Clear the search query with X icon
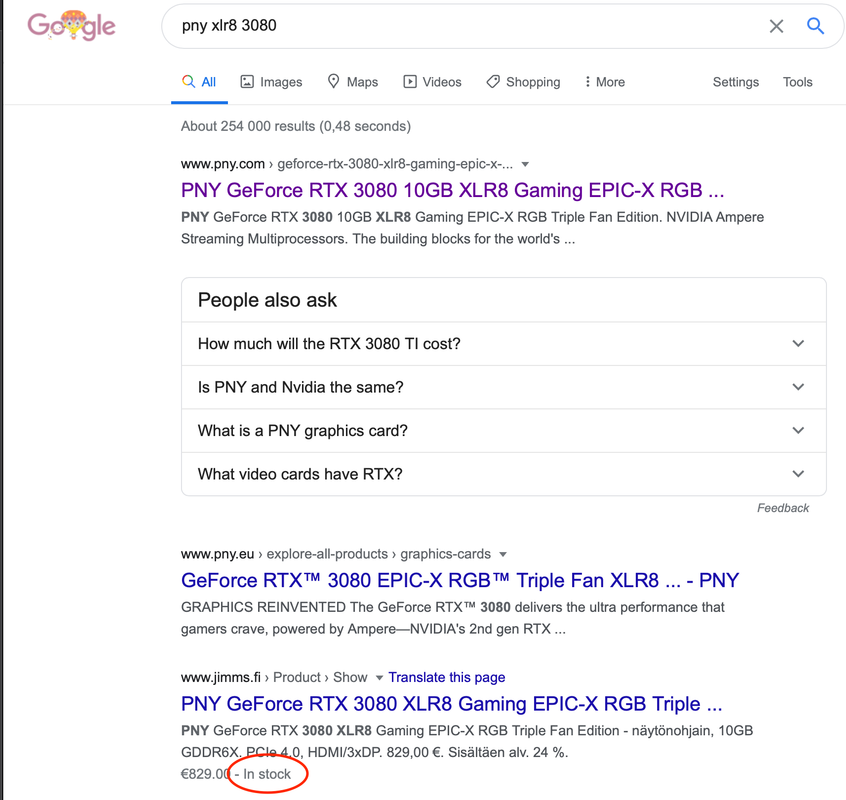This screenshot has height=800, width=846. pyautogui.click(x=776, y=26)
